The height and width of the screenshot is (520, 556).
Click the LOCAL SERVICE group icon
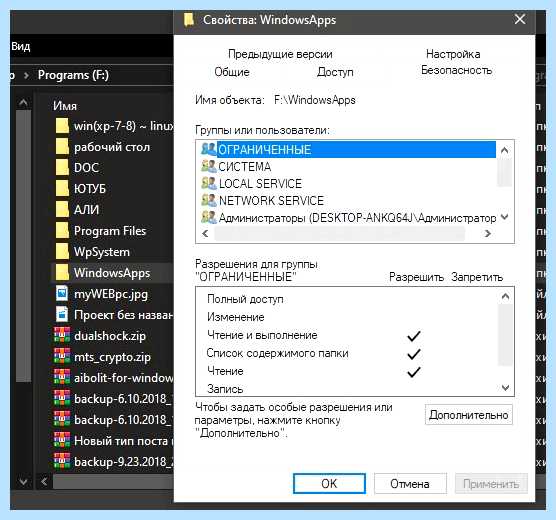(208, 183)
